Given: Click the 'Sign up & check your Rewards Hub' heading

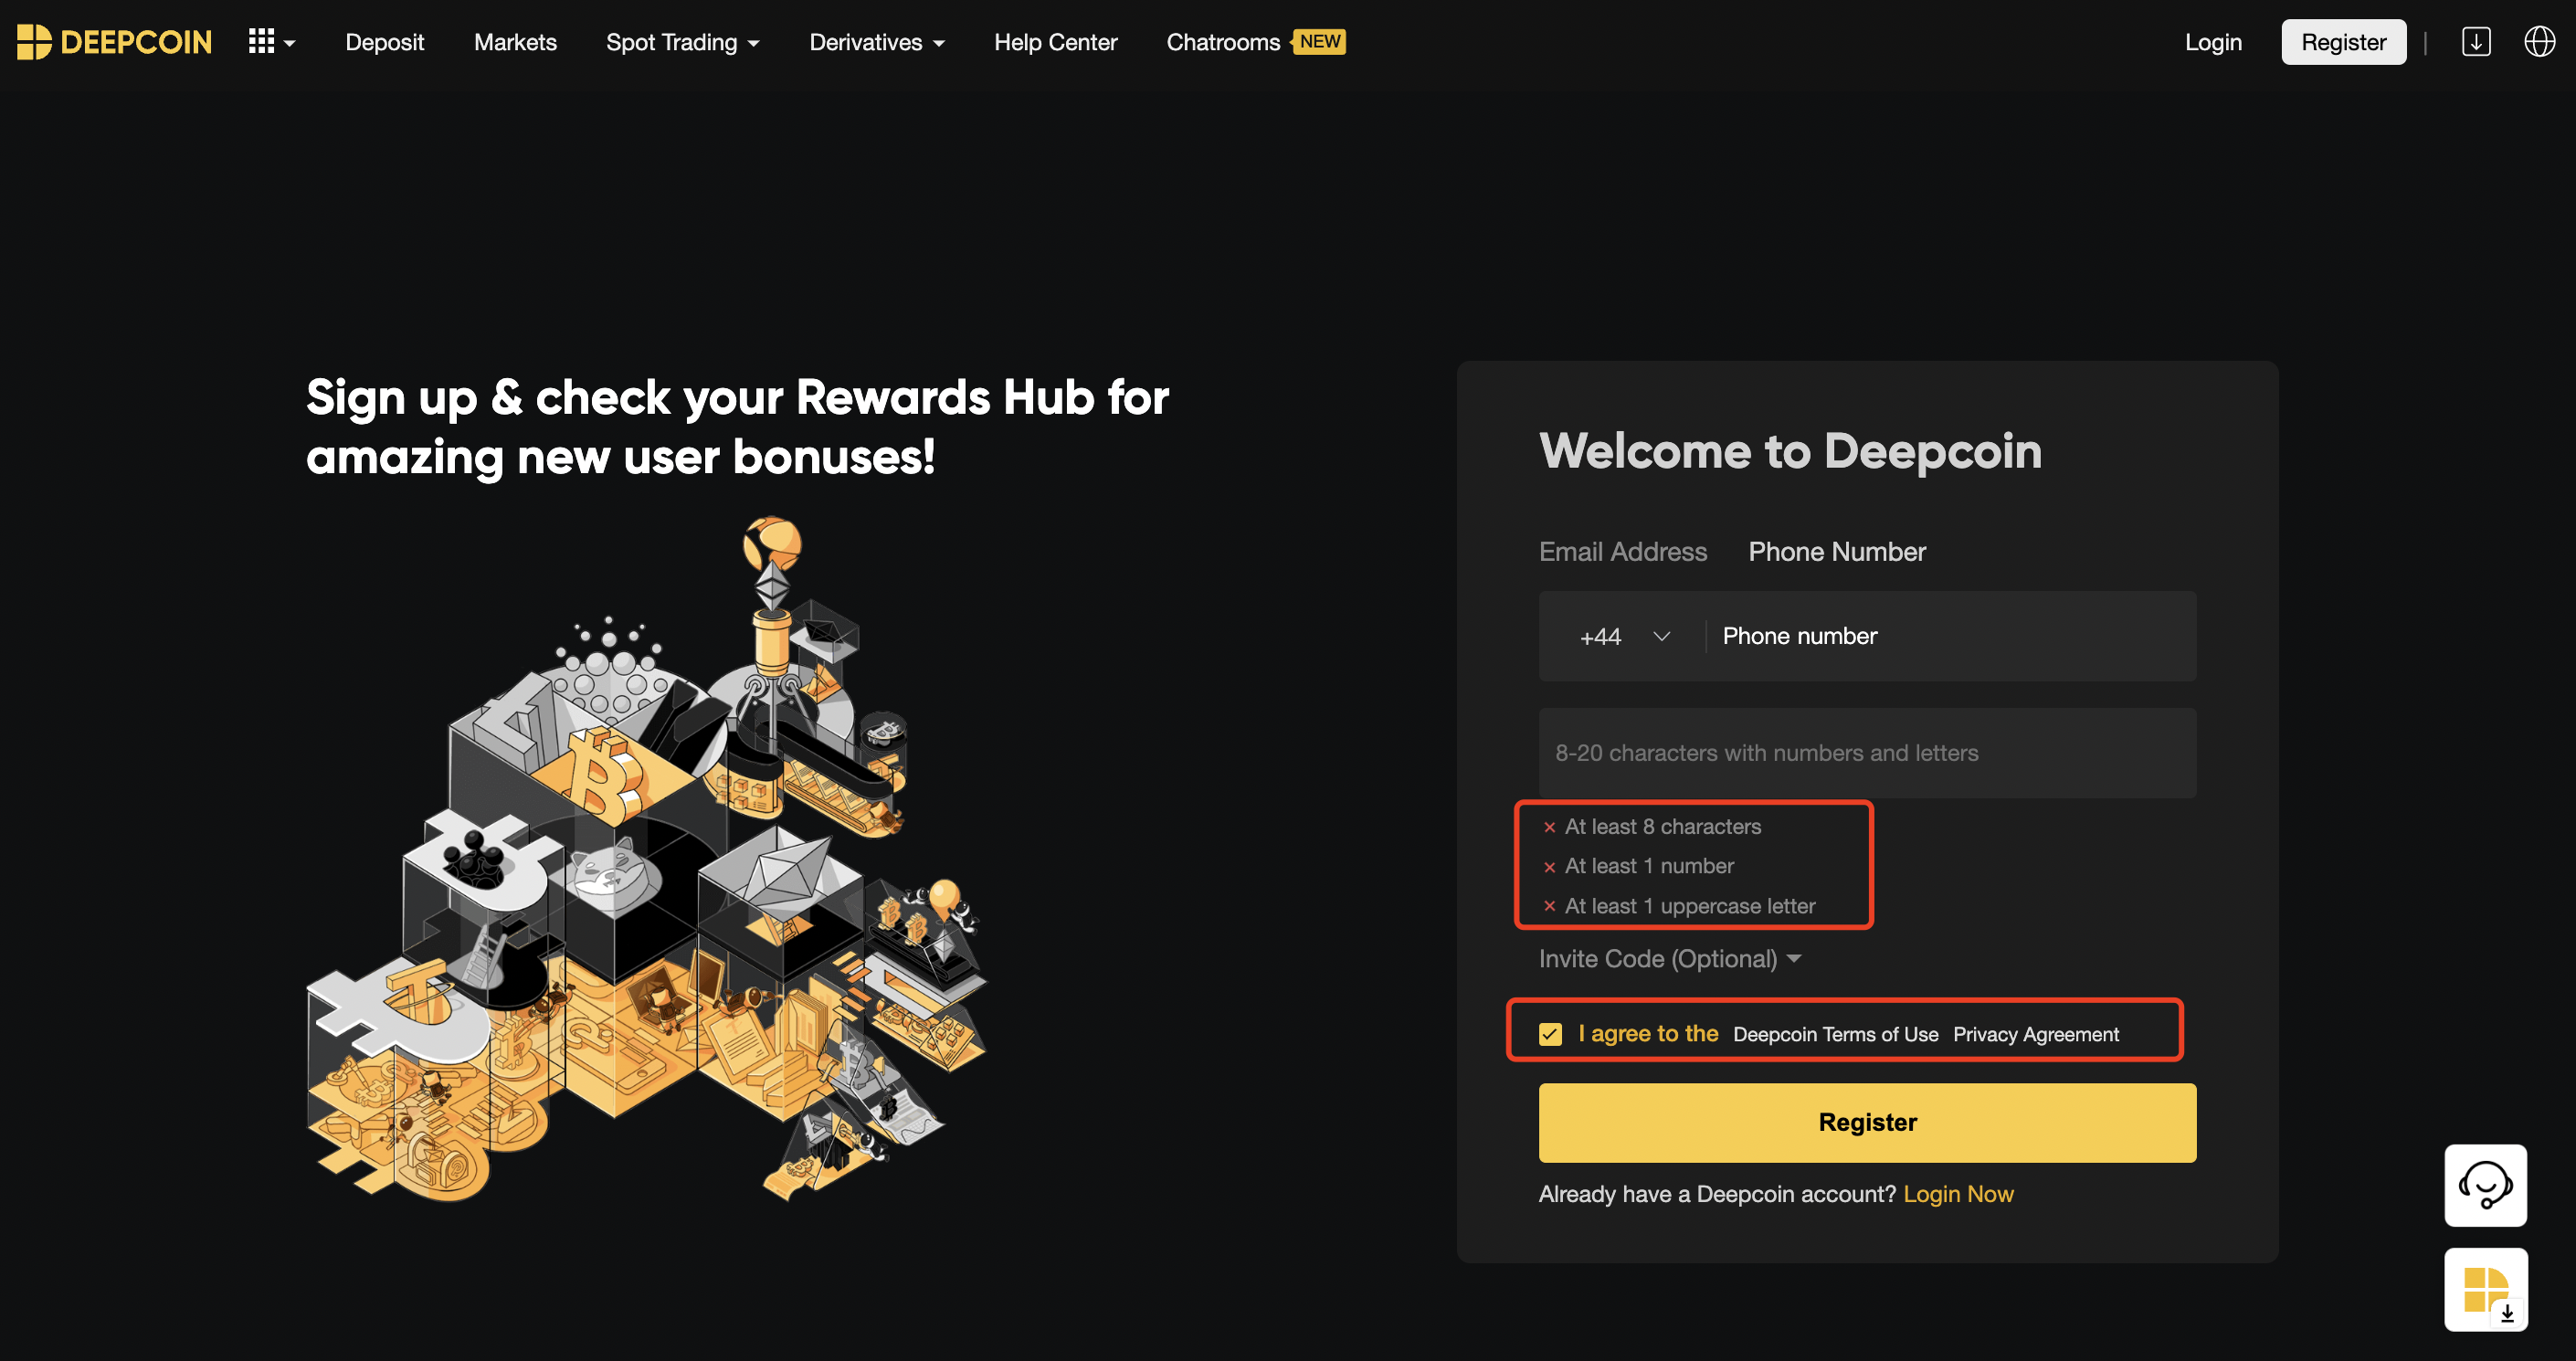Looking at the screenshot, I should pyautogui.click(x=737, y=428).
